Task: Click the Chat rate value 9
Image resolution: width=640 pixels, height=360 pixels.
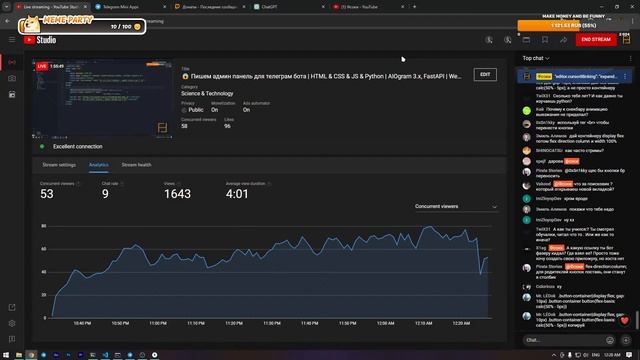Action: coord(105,194)
